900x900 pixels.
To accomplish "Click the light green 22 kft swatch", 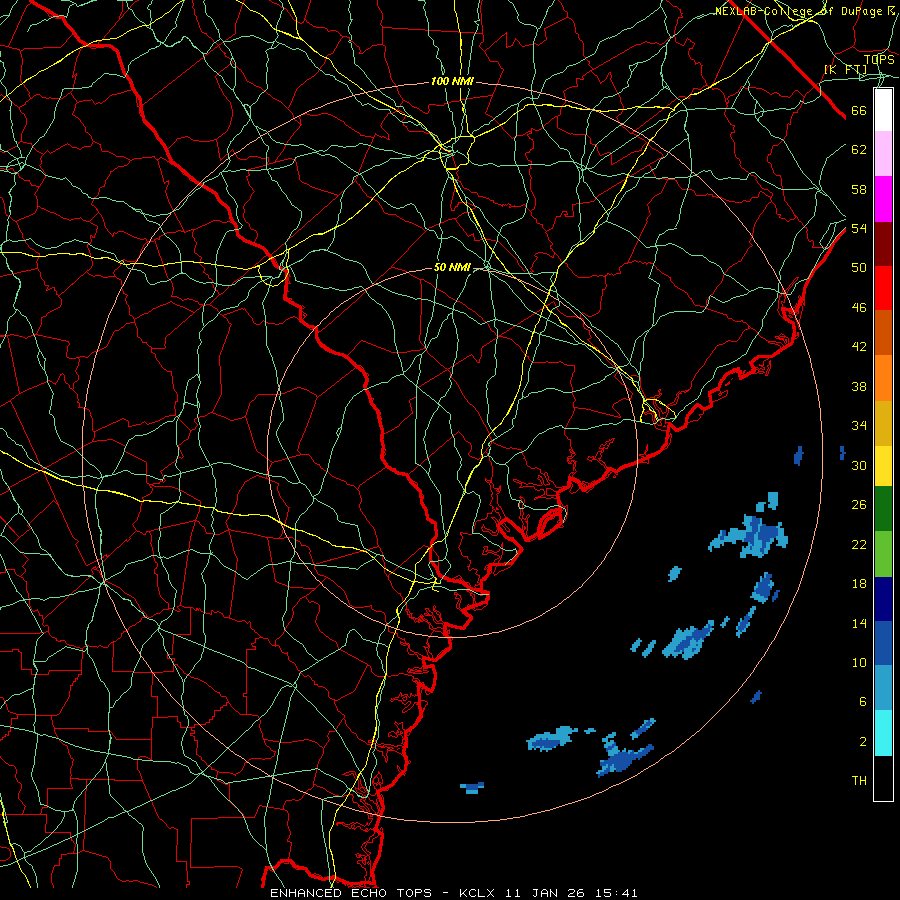I will click(883, 554).
